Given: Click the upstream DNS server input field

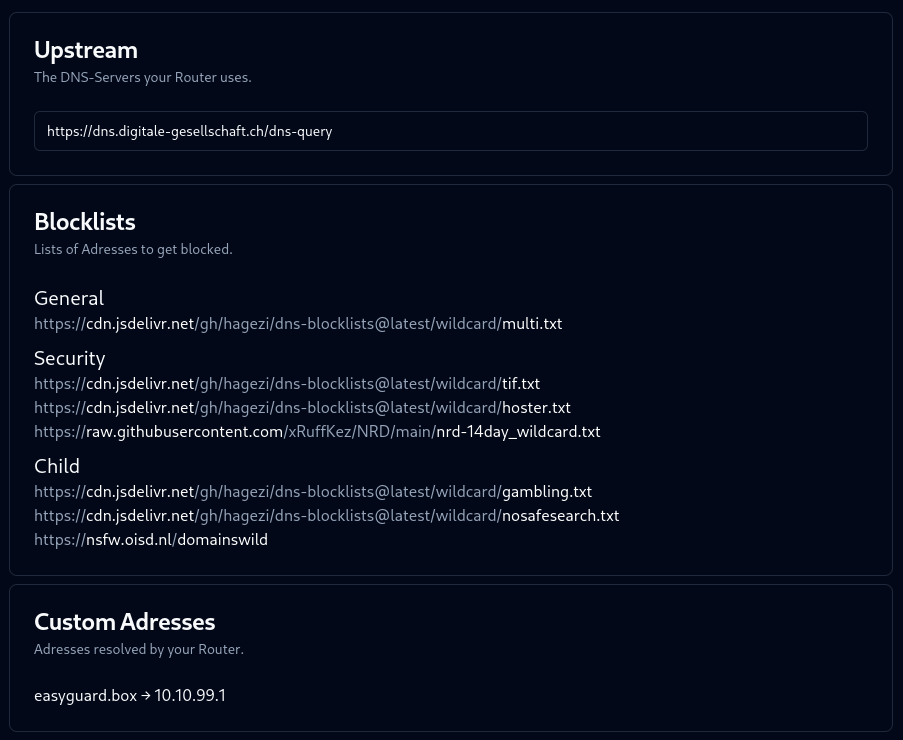Looking at the screenshot, I should pos(450,131).
